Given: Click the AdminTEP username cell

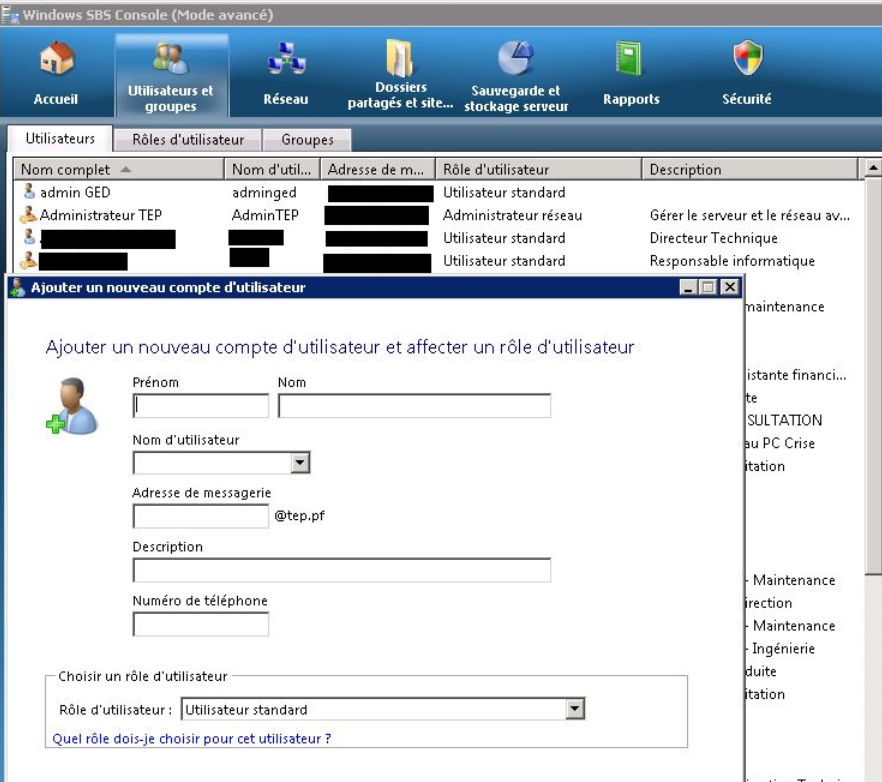Looking at the screenshot, I should click(265, 215).
